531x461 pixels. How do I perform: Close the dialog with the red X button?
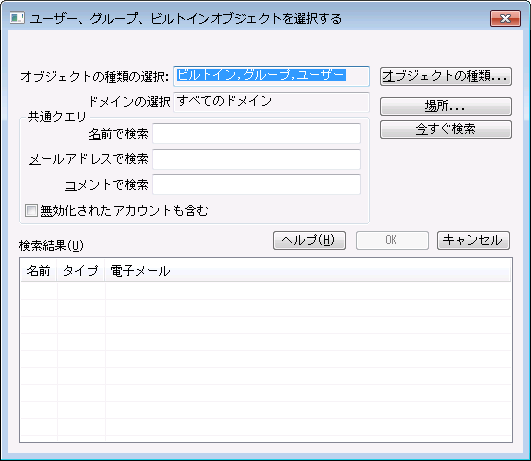coord(505,18)
